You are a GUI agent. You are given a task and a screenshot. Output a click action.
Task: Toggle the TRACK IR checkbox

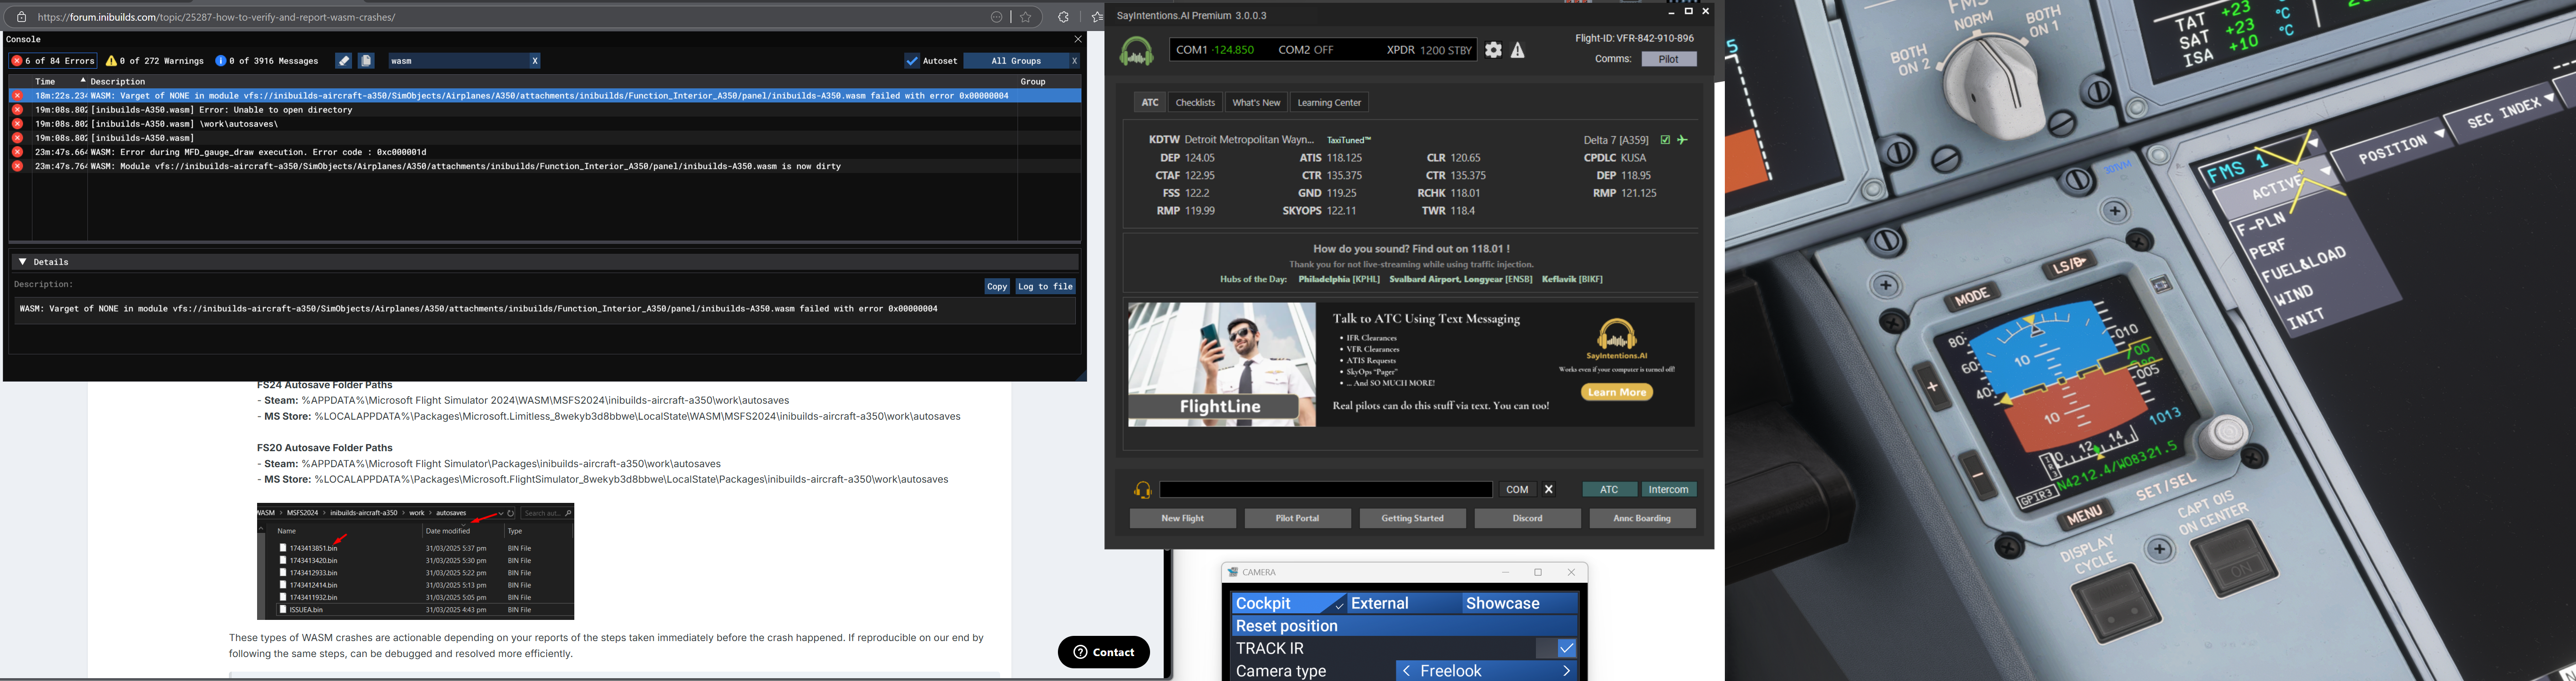click(x=1566, y=649)
